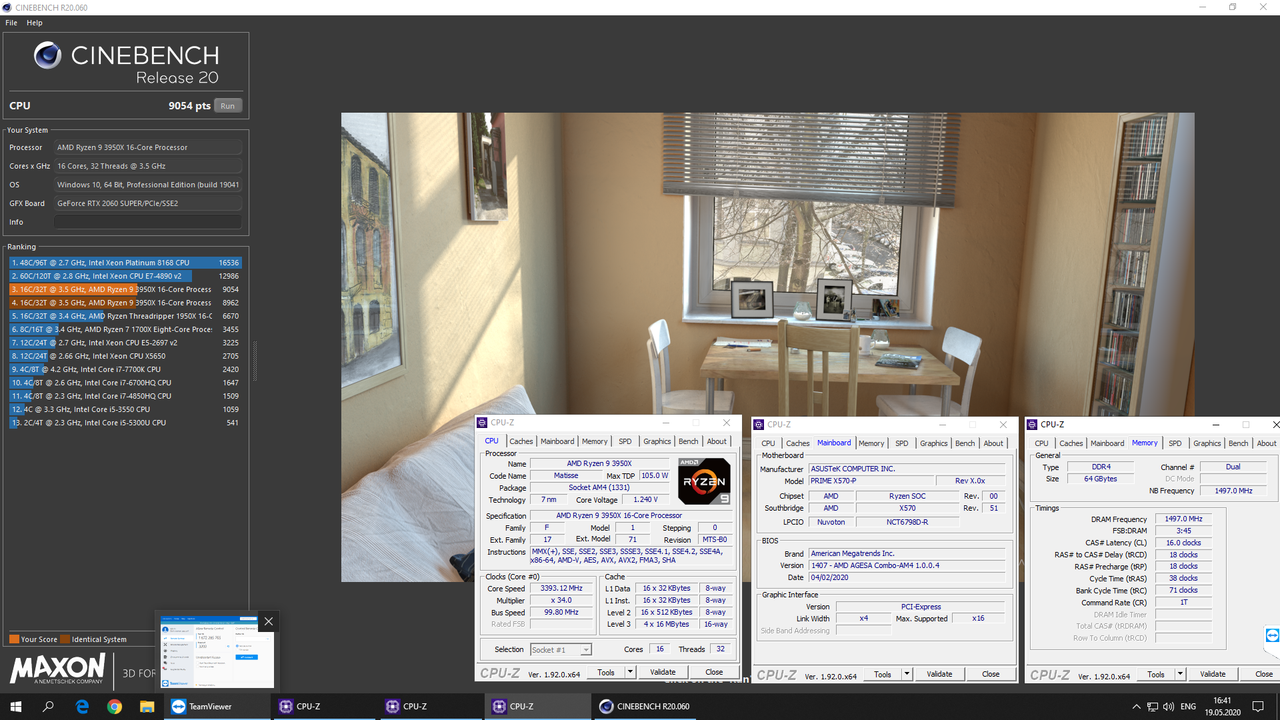Image resolution: width=1280 pixels, height=720 pixels.
Task: Switch to Bench tab in CPU-tab CPU-Z window
Action: (x=688, y=441)
